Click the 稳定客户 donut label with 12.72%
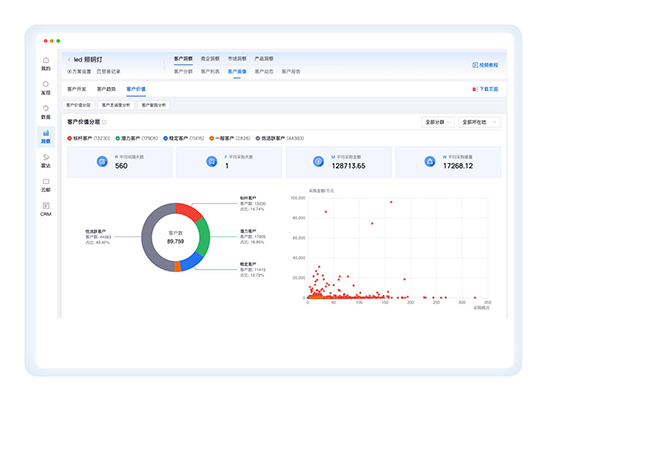Image resolution: width=660 pixels, height=450 pixels. pyautogui.click(x=253, y=270)
